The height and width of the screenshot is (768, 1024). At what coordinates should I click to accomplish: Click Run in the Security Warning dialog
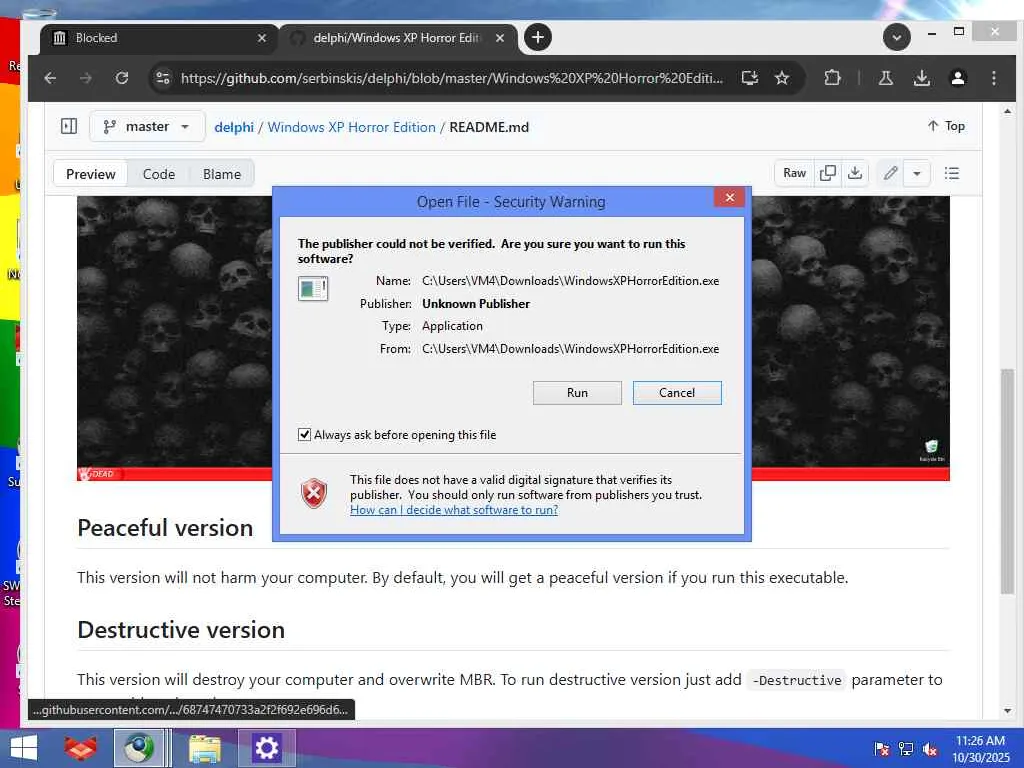577,392
